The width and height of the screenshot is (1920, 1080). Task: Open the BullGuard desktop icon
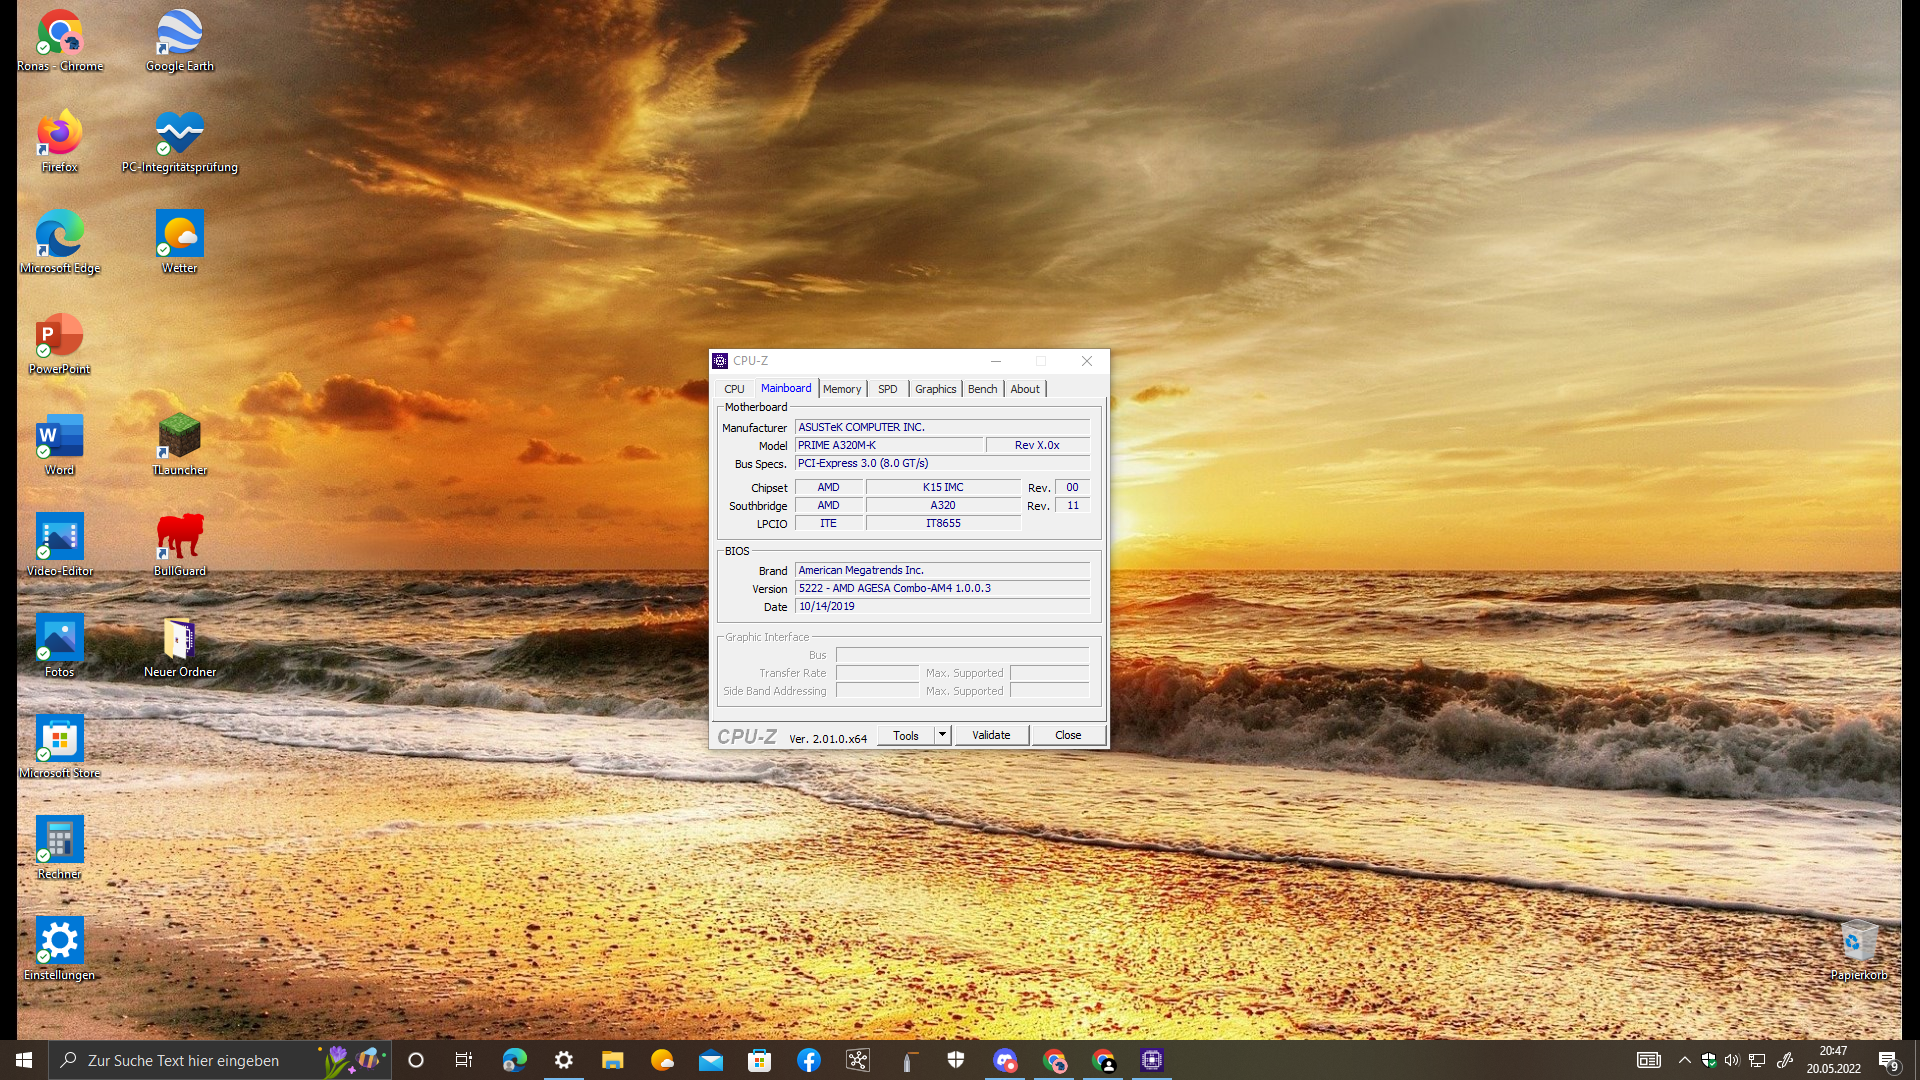179,538
